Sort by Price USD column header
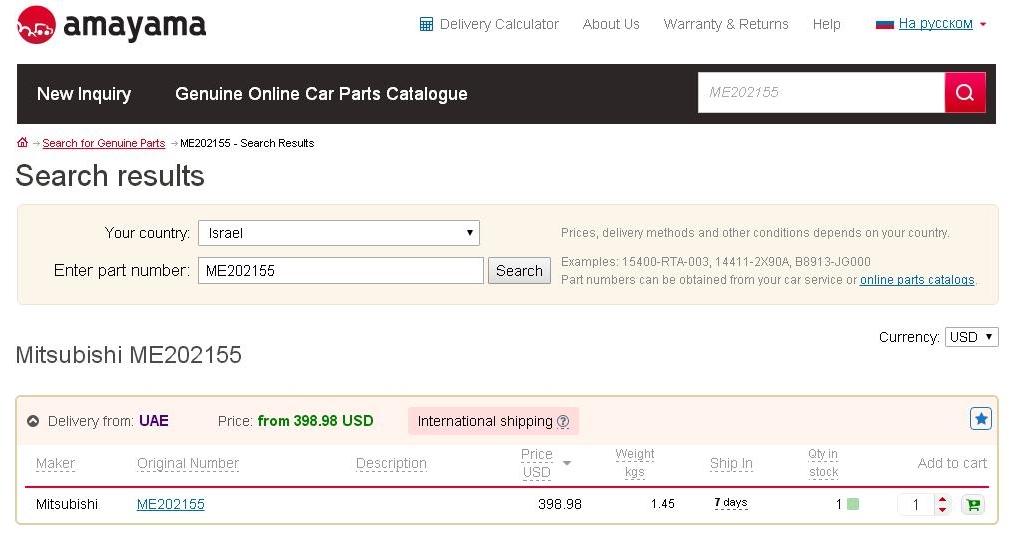 537,463
